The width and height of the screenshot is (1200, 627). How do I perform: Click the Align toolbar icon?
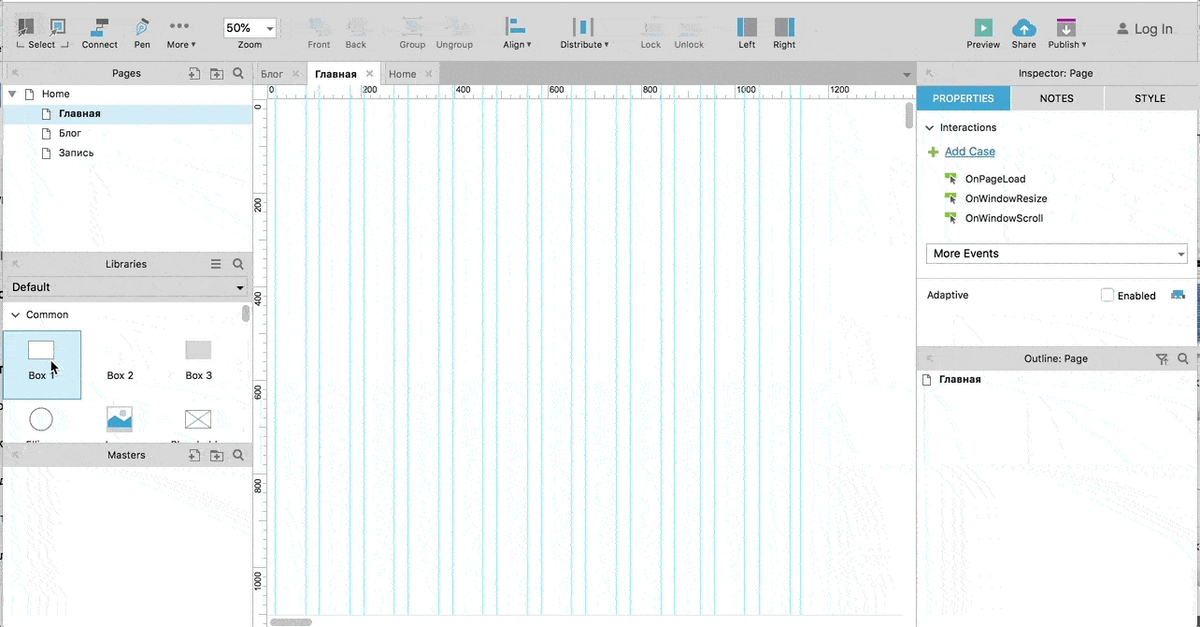(x=516, y=27)
